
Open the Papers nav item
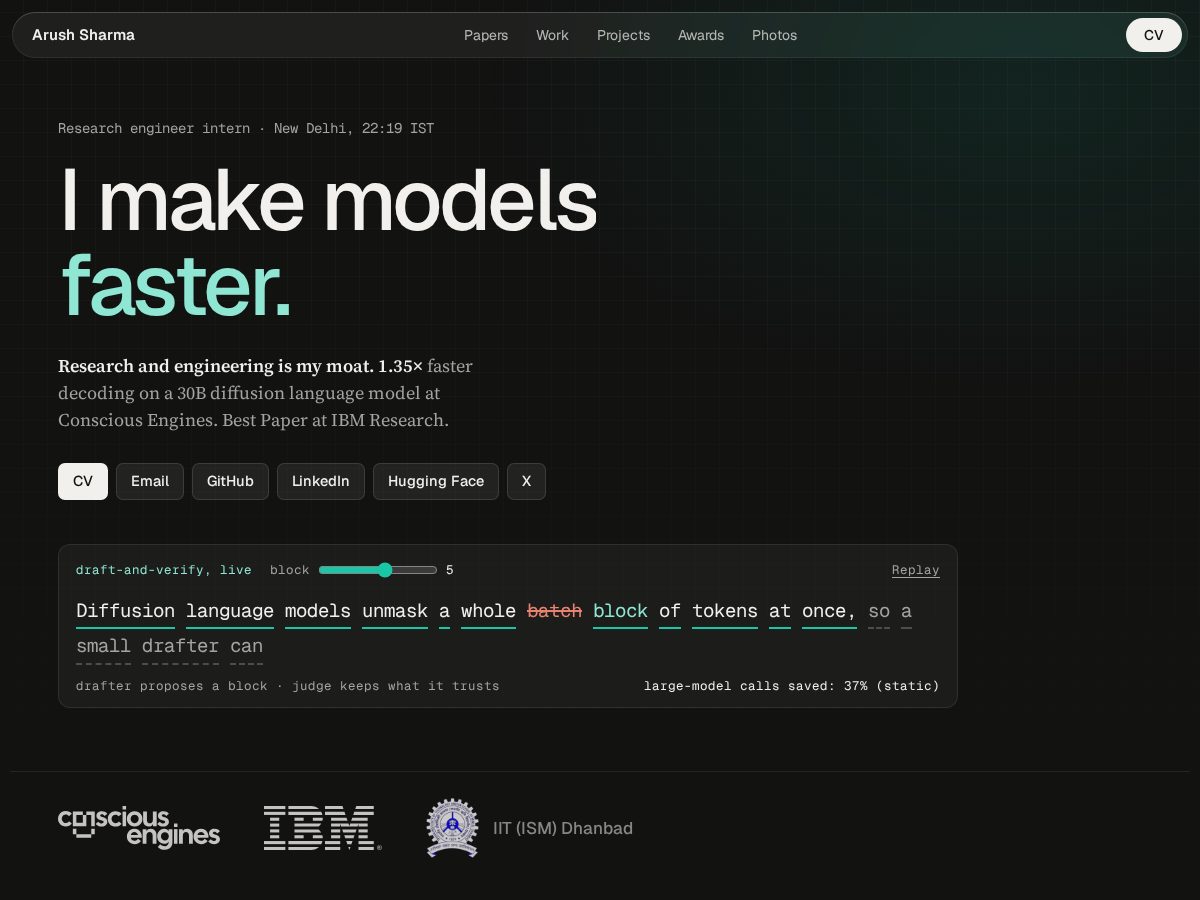click(x=486, y=35)
